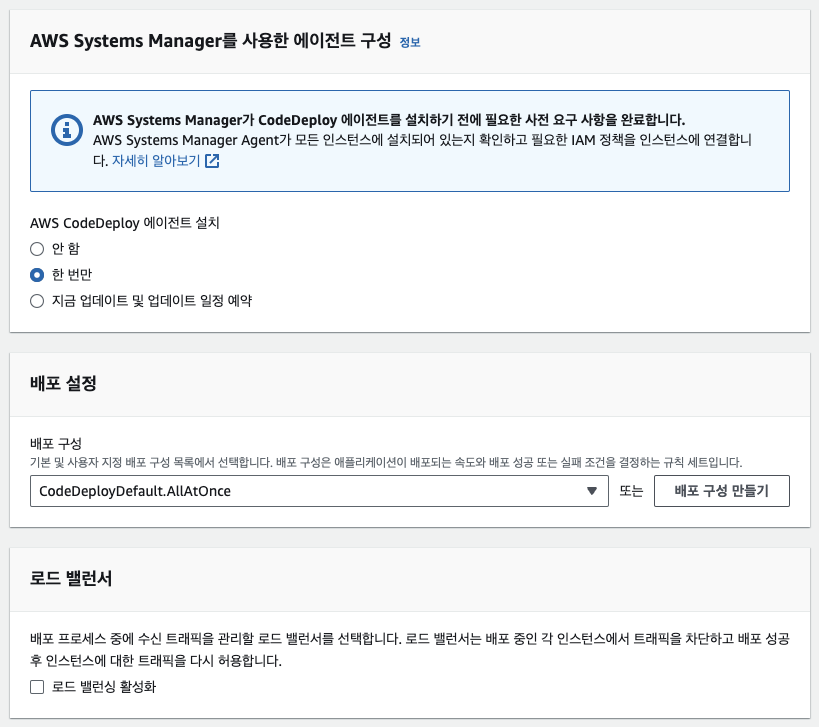This screenshot has height=727, width=819.
Task: Open the 정보 link beside the Systems Manager heading
Action: [x=410, y=42]
